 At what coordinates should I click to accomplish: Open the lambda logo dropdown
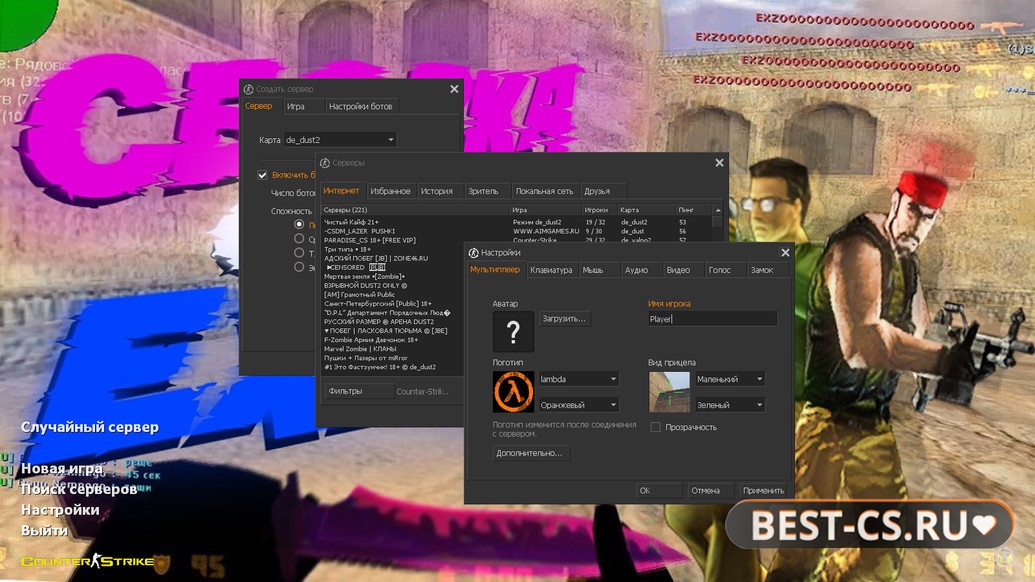click(x=578, y=379)
